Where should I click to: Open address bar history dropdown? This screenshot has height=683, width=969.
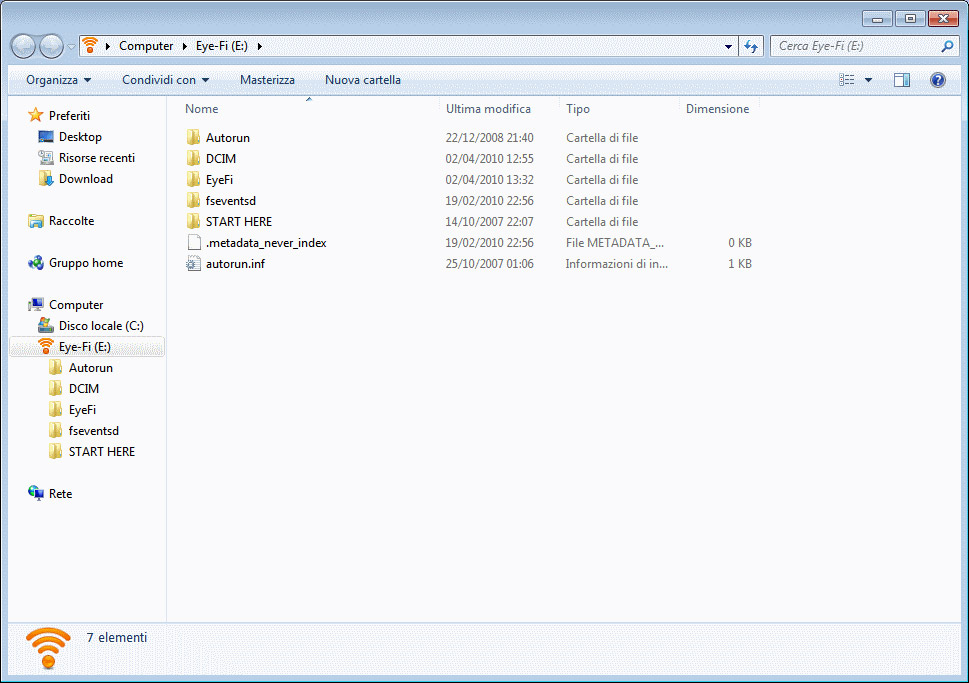coord(728,46)
